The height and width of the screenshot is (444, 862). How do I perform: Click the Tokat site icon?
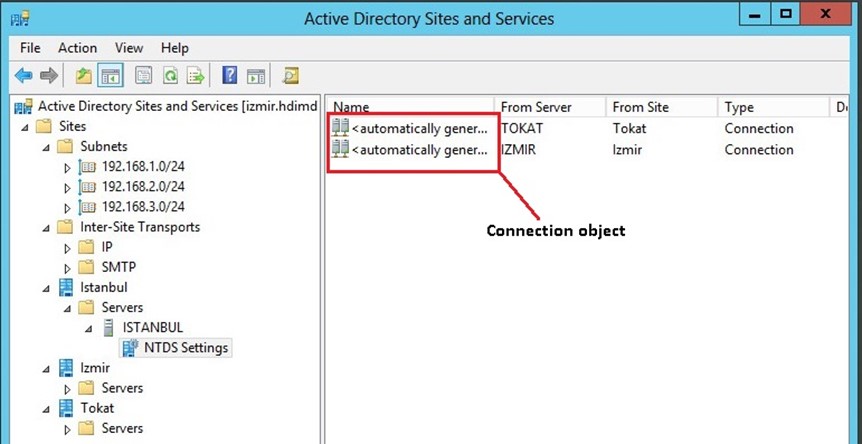66,408
